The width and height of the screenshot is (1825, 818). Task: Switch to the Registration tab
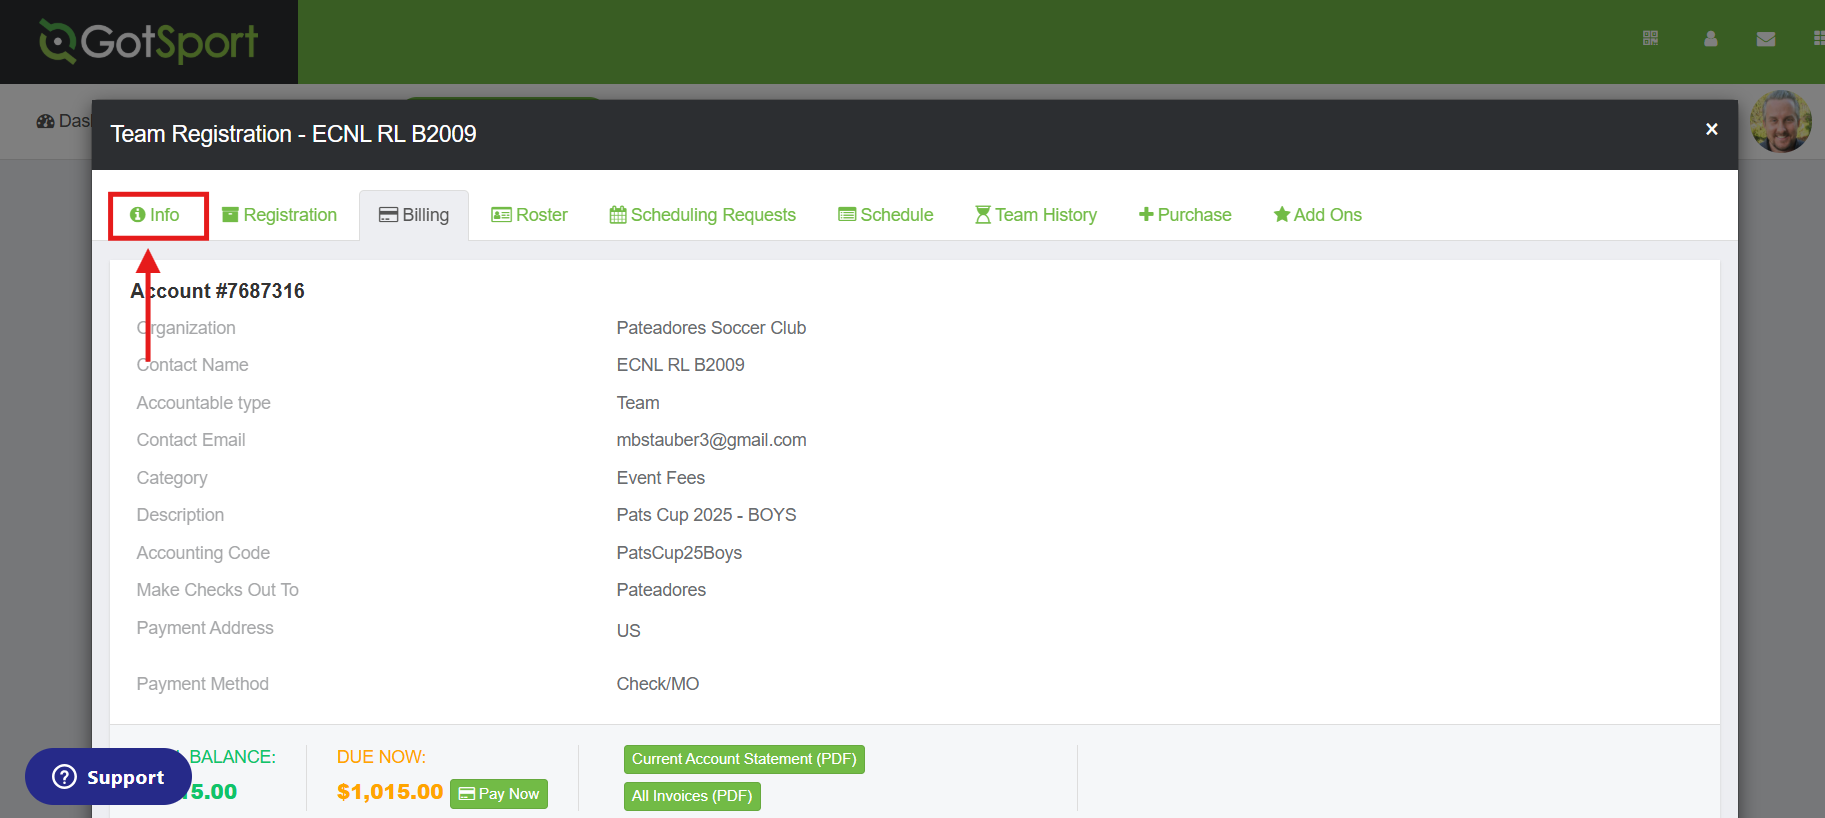coord(280,215)
